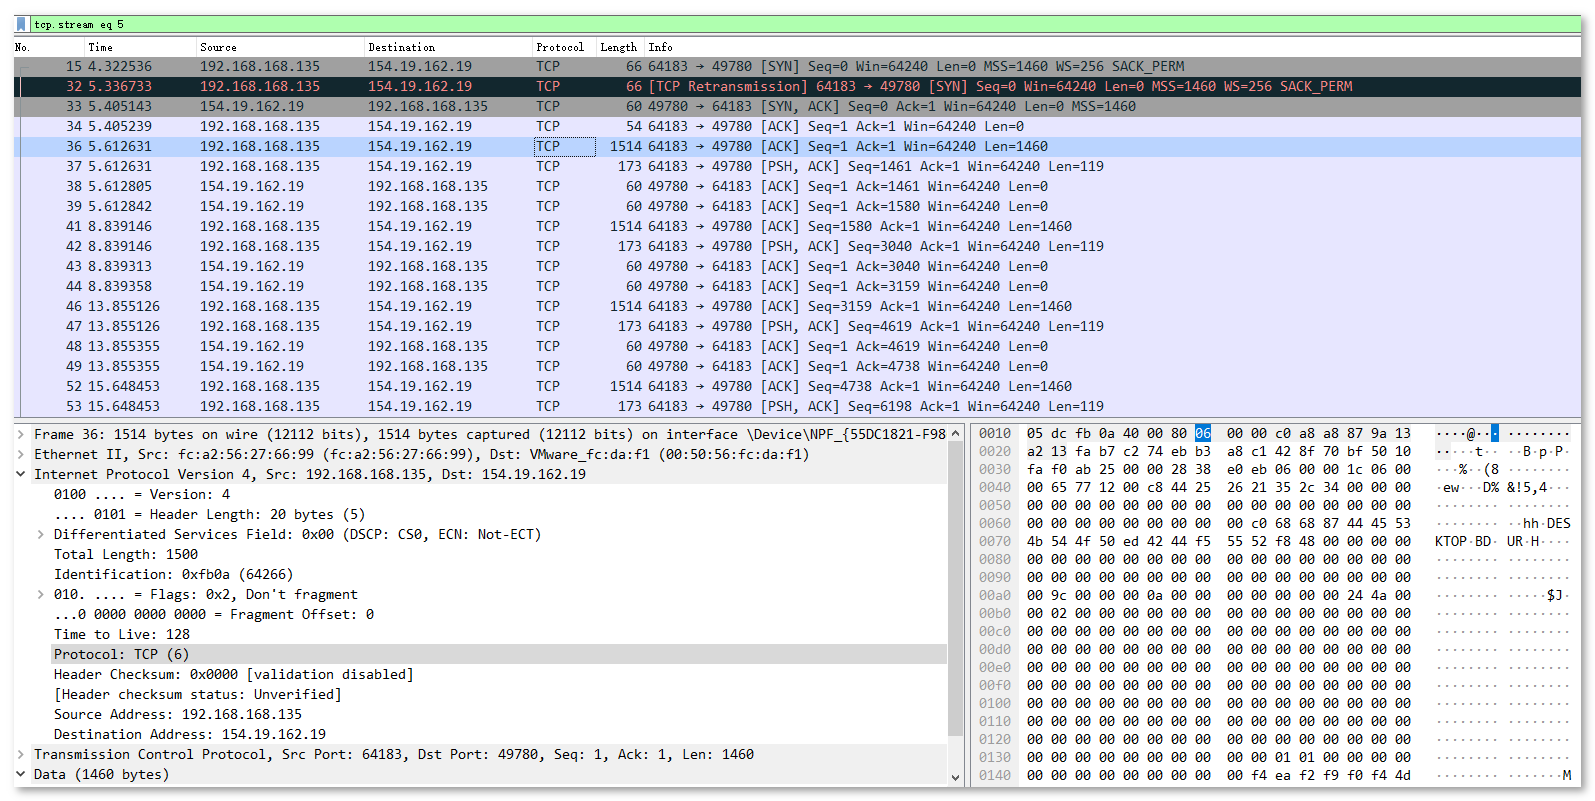The height and width of the screenshot is (801, 1595).
Task: Expand the Ethernet II section
Action: [21, 454]
